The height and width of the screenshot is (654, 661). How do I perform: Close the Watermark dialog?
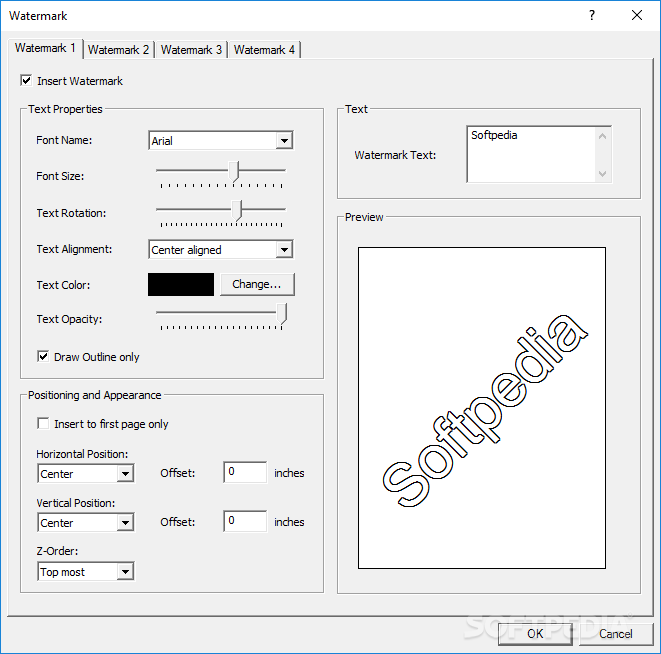(x=637, y=16)
